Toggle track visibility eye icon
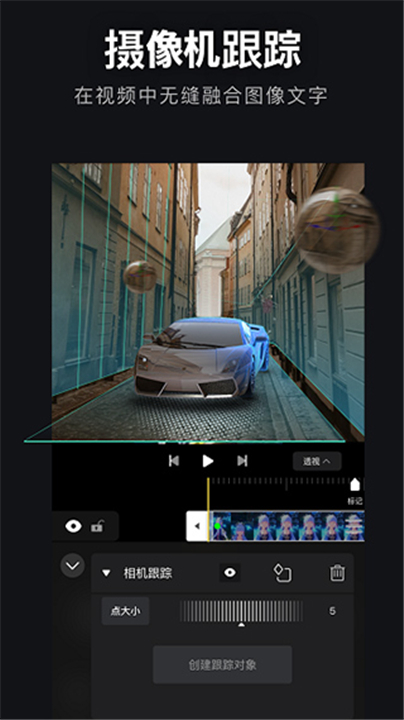This screenshot has height=720, width=404. (x=73, y=526)
